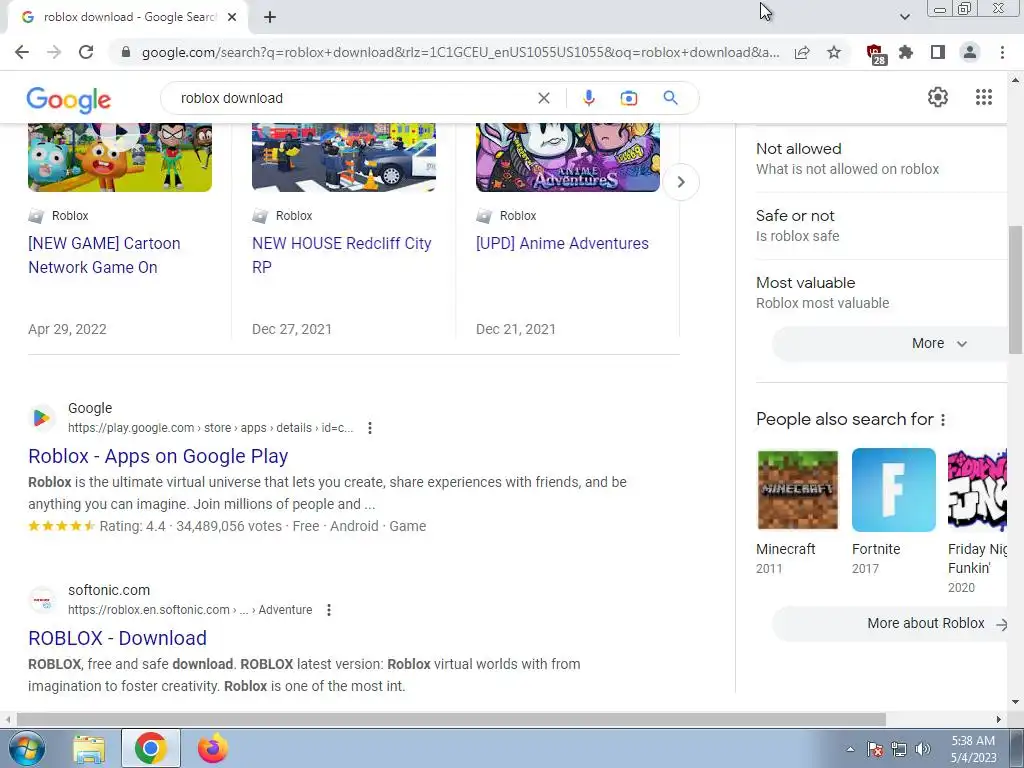Open Chrome's three-dot menu
1024x768 pixels.
(1002, 52)
